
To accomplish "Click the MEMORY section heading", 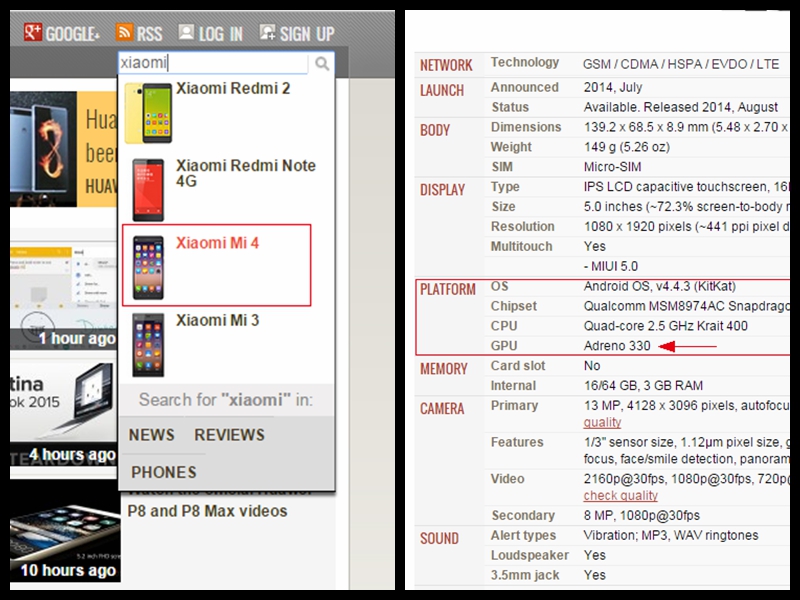I will pos(443,369).
